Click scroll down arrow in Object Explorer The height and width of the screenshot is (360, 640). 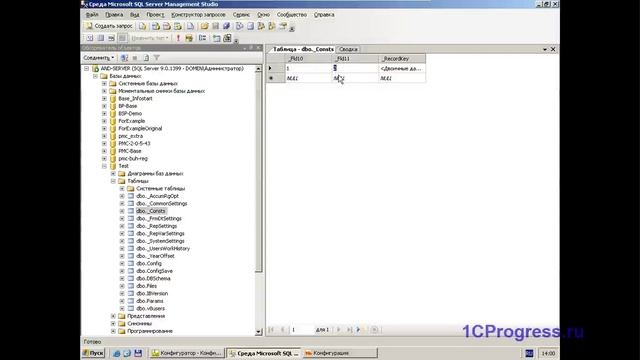pyautogui.click(x=258, y=332)
